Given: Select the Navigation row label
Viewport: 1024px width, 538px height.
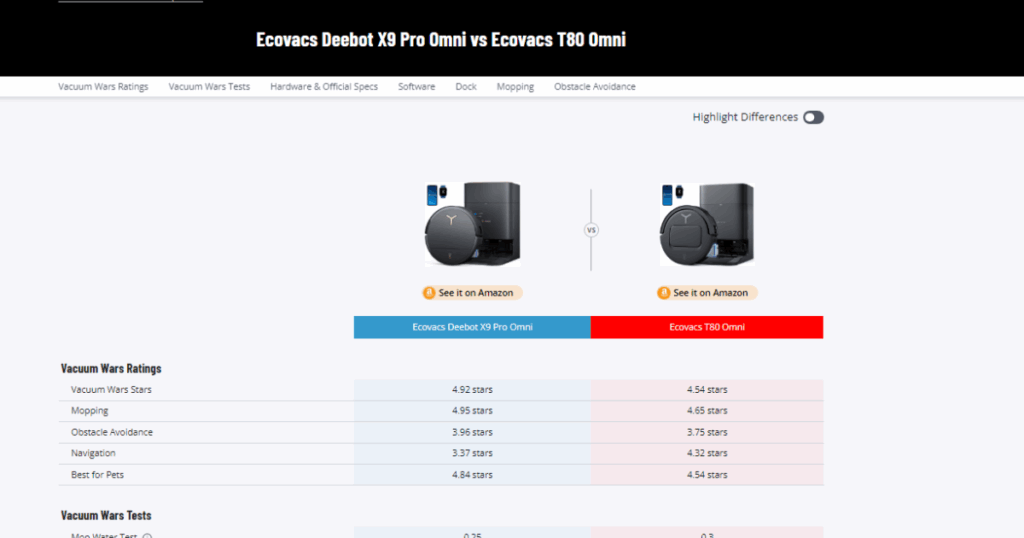Looking at the screenshot, I should pos(93,453).
